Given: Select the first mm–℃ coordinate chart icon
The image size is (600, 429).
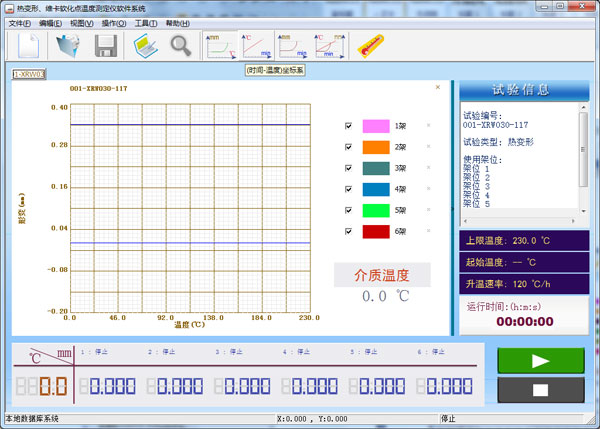Looking at the screenshot, I should tap(219, 45).
